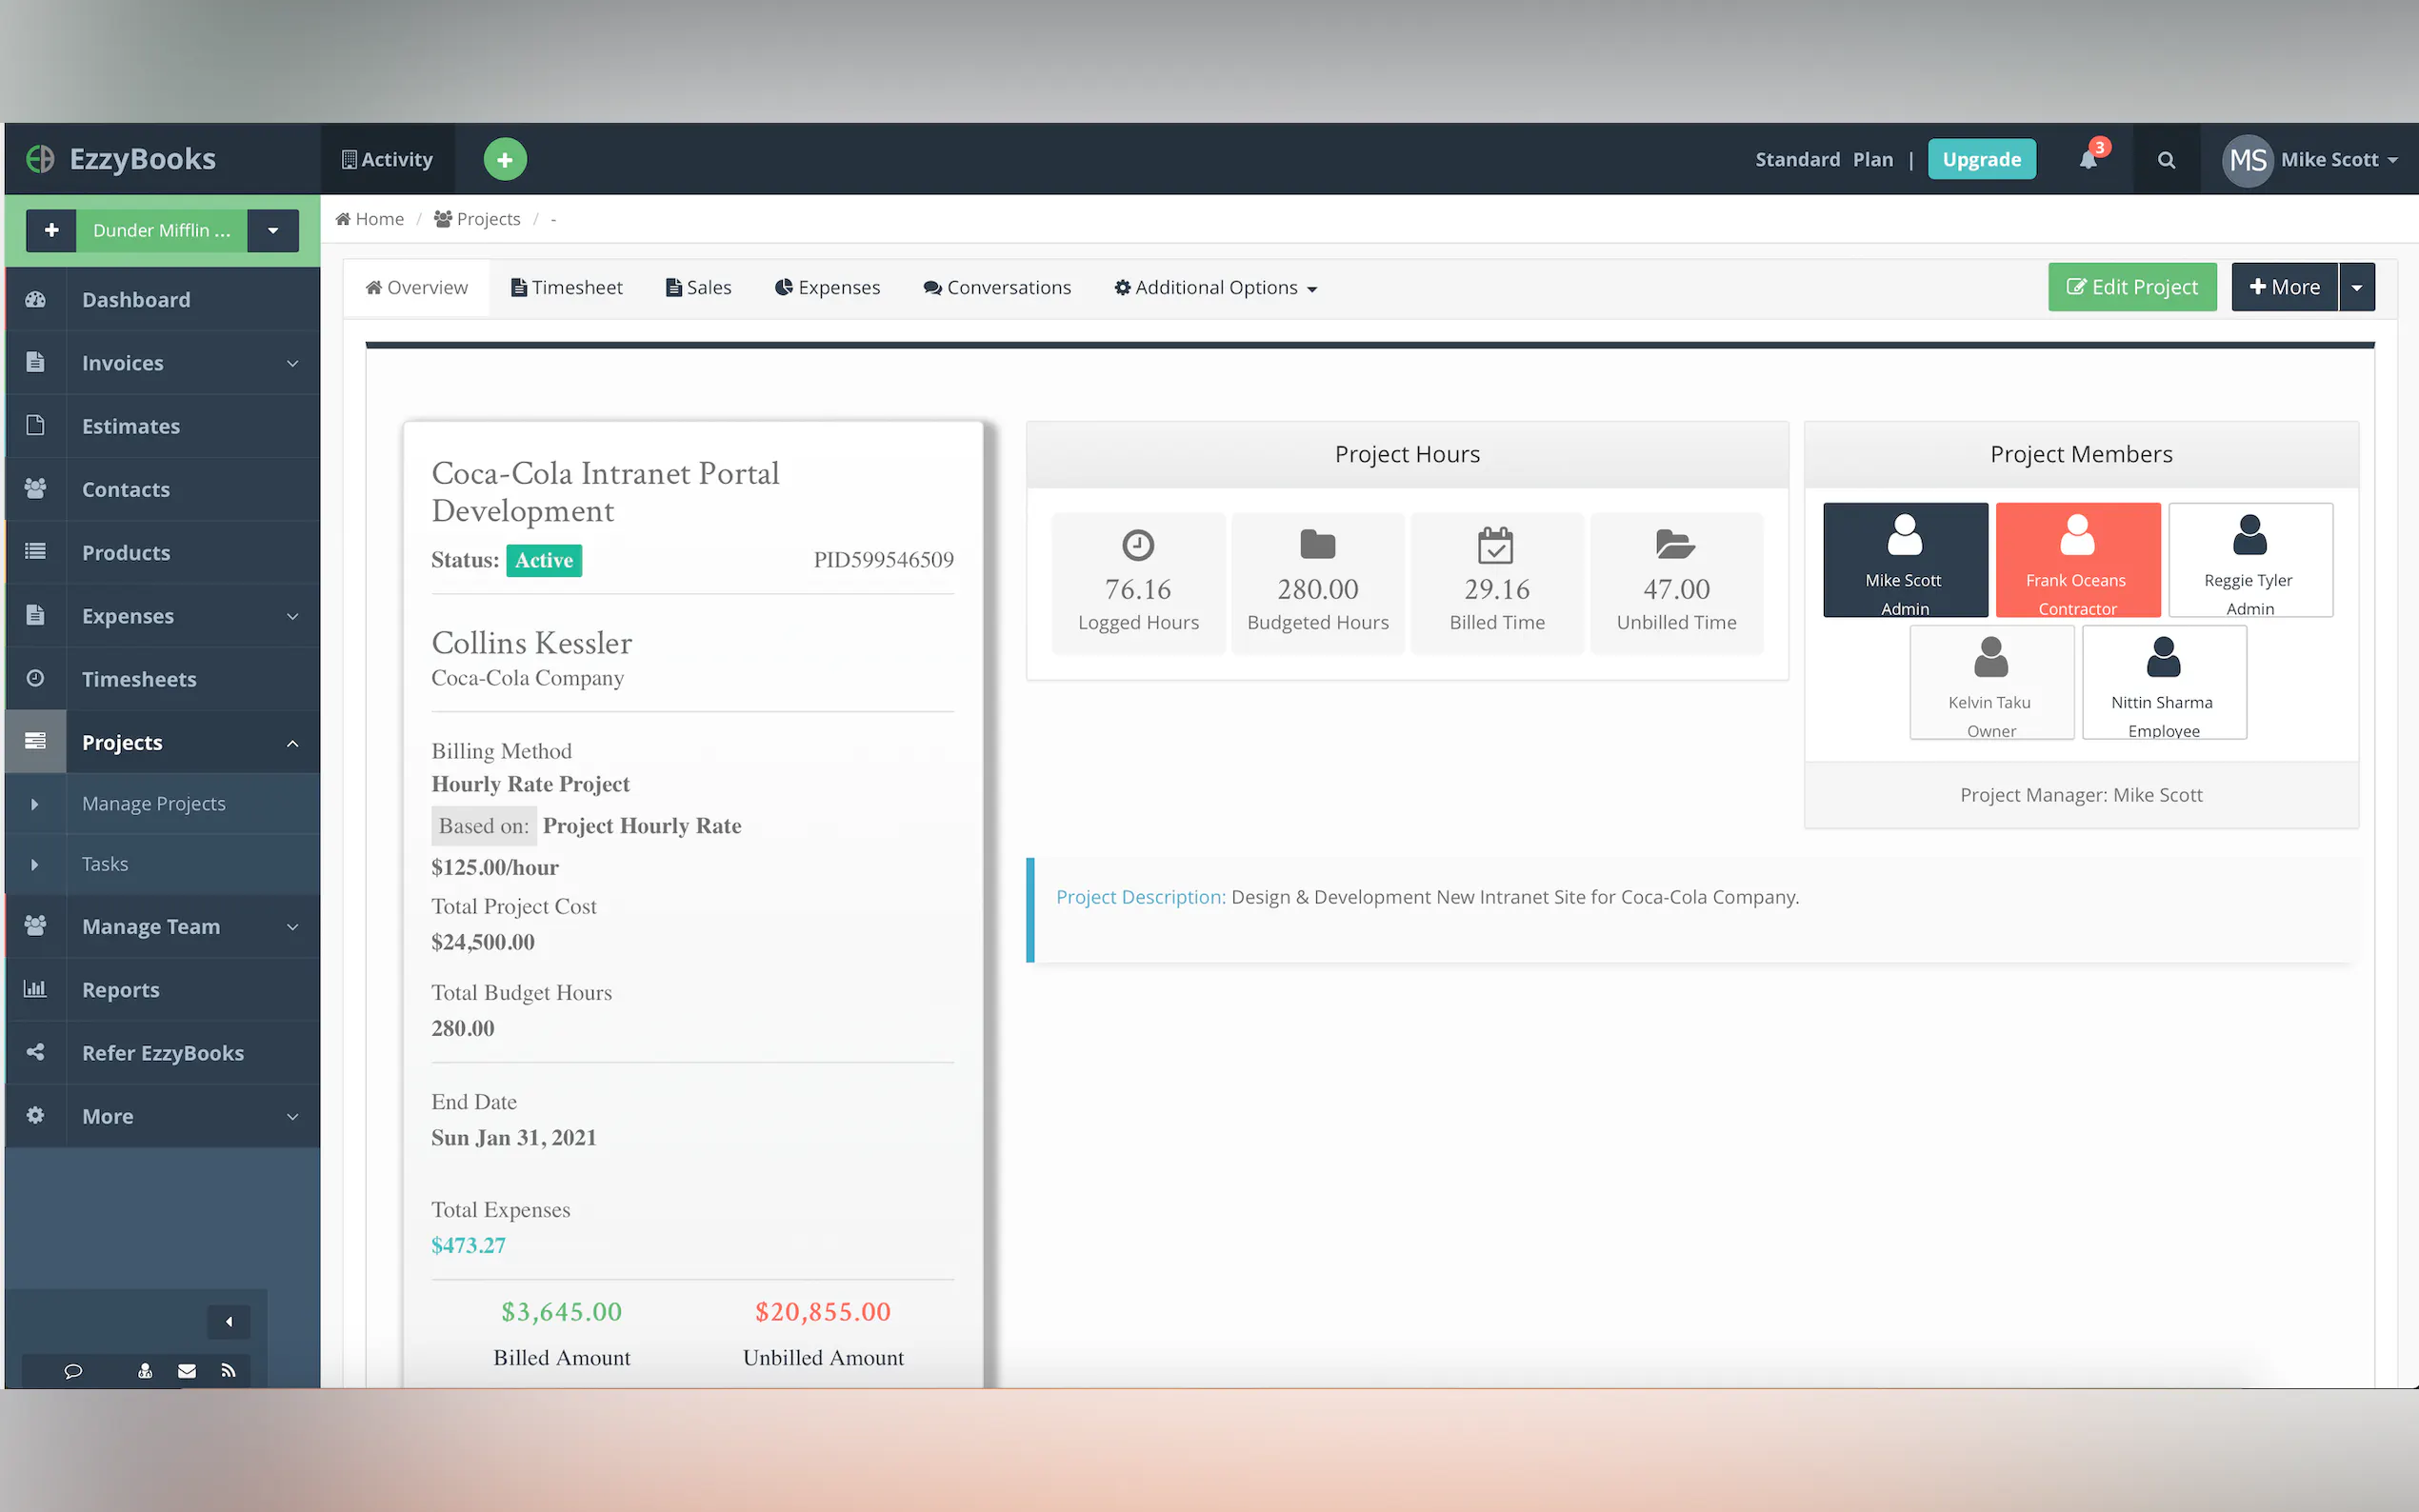Open Tasks submenu item

pyautogui.click(x=163, y=864)
